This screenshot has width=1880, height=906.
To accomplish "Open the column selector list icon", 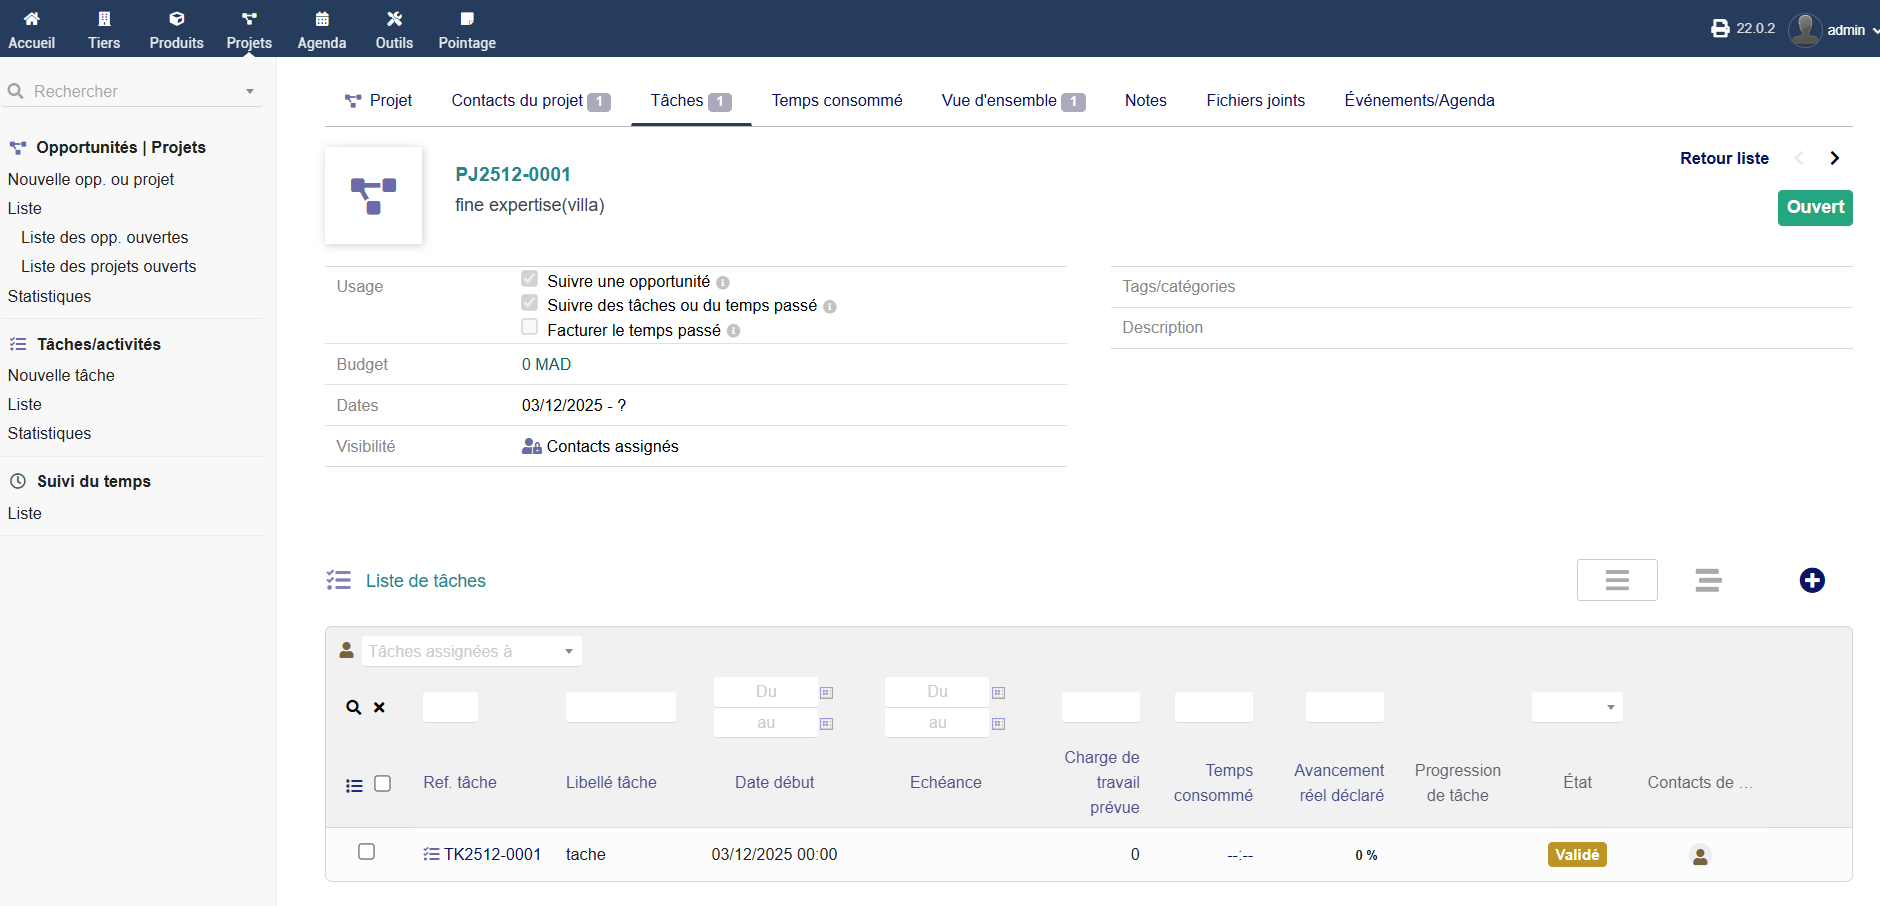I will [354, 786].
